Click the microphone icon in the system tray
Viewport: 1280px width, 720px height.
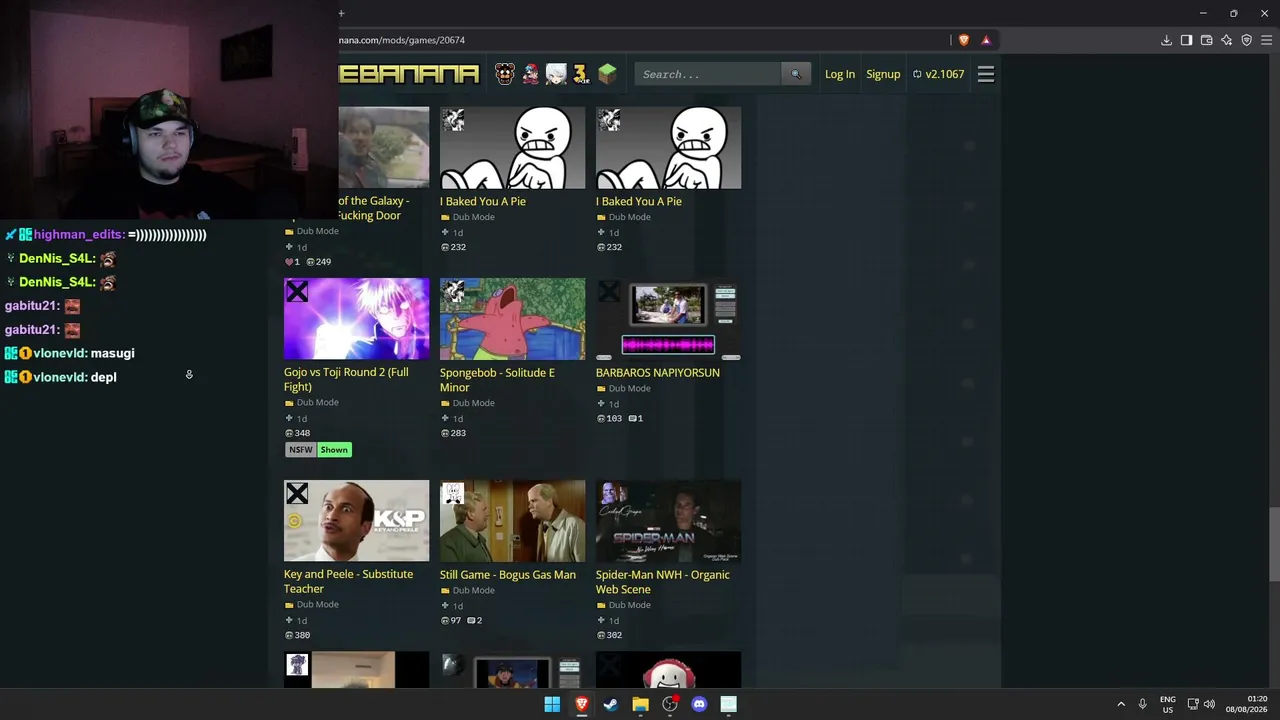pyautogui.click(x=1142, y=704)
